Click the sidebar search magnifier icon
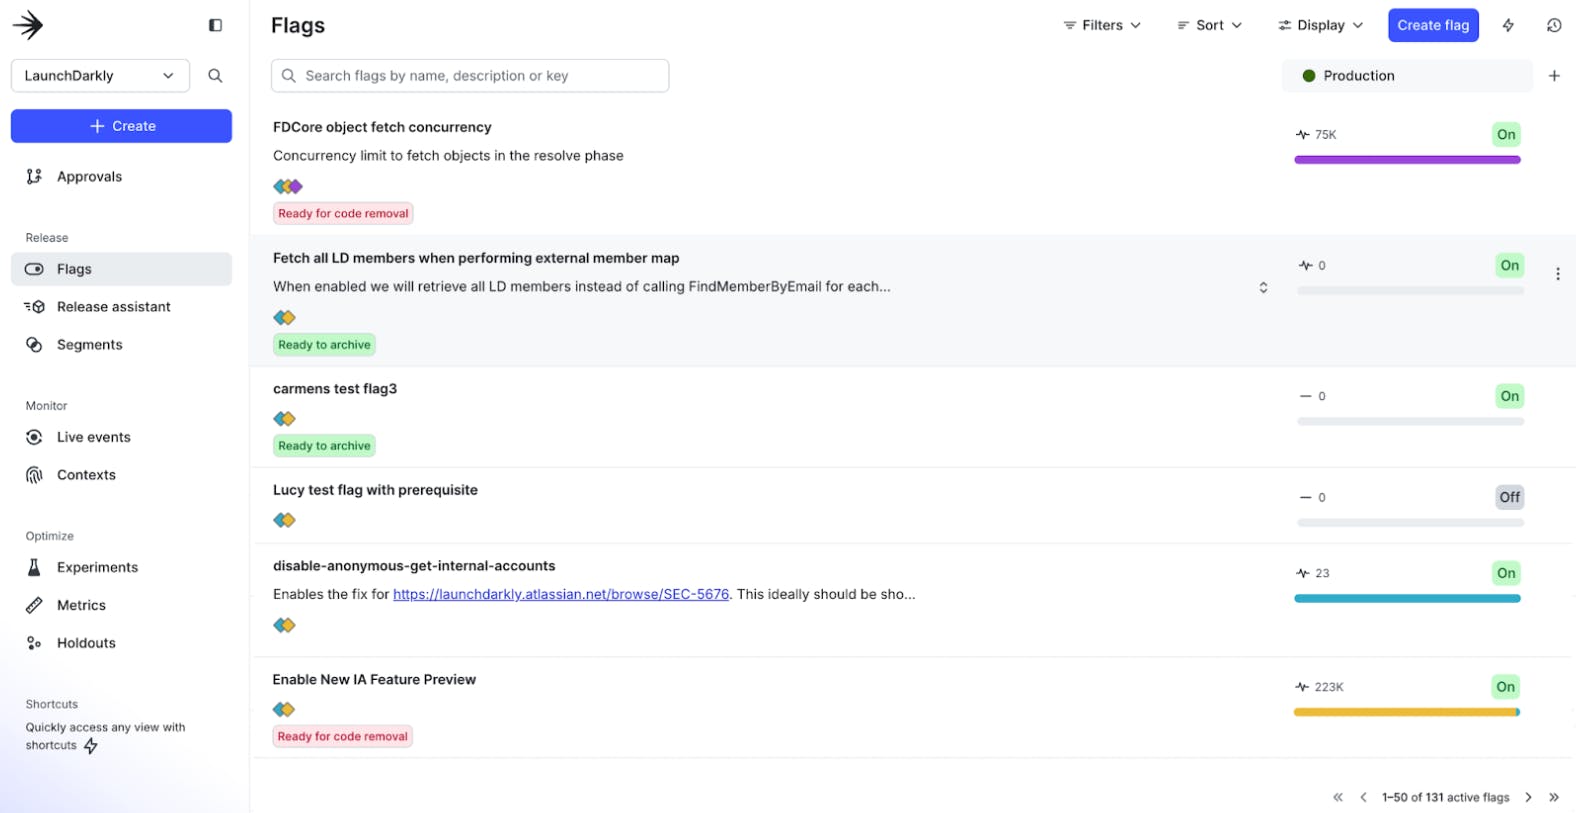 [x=215, y=76]
